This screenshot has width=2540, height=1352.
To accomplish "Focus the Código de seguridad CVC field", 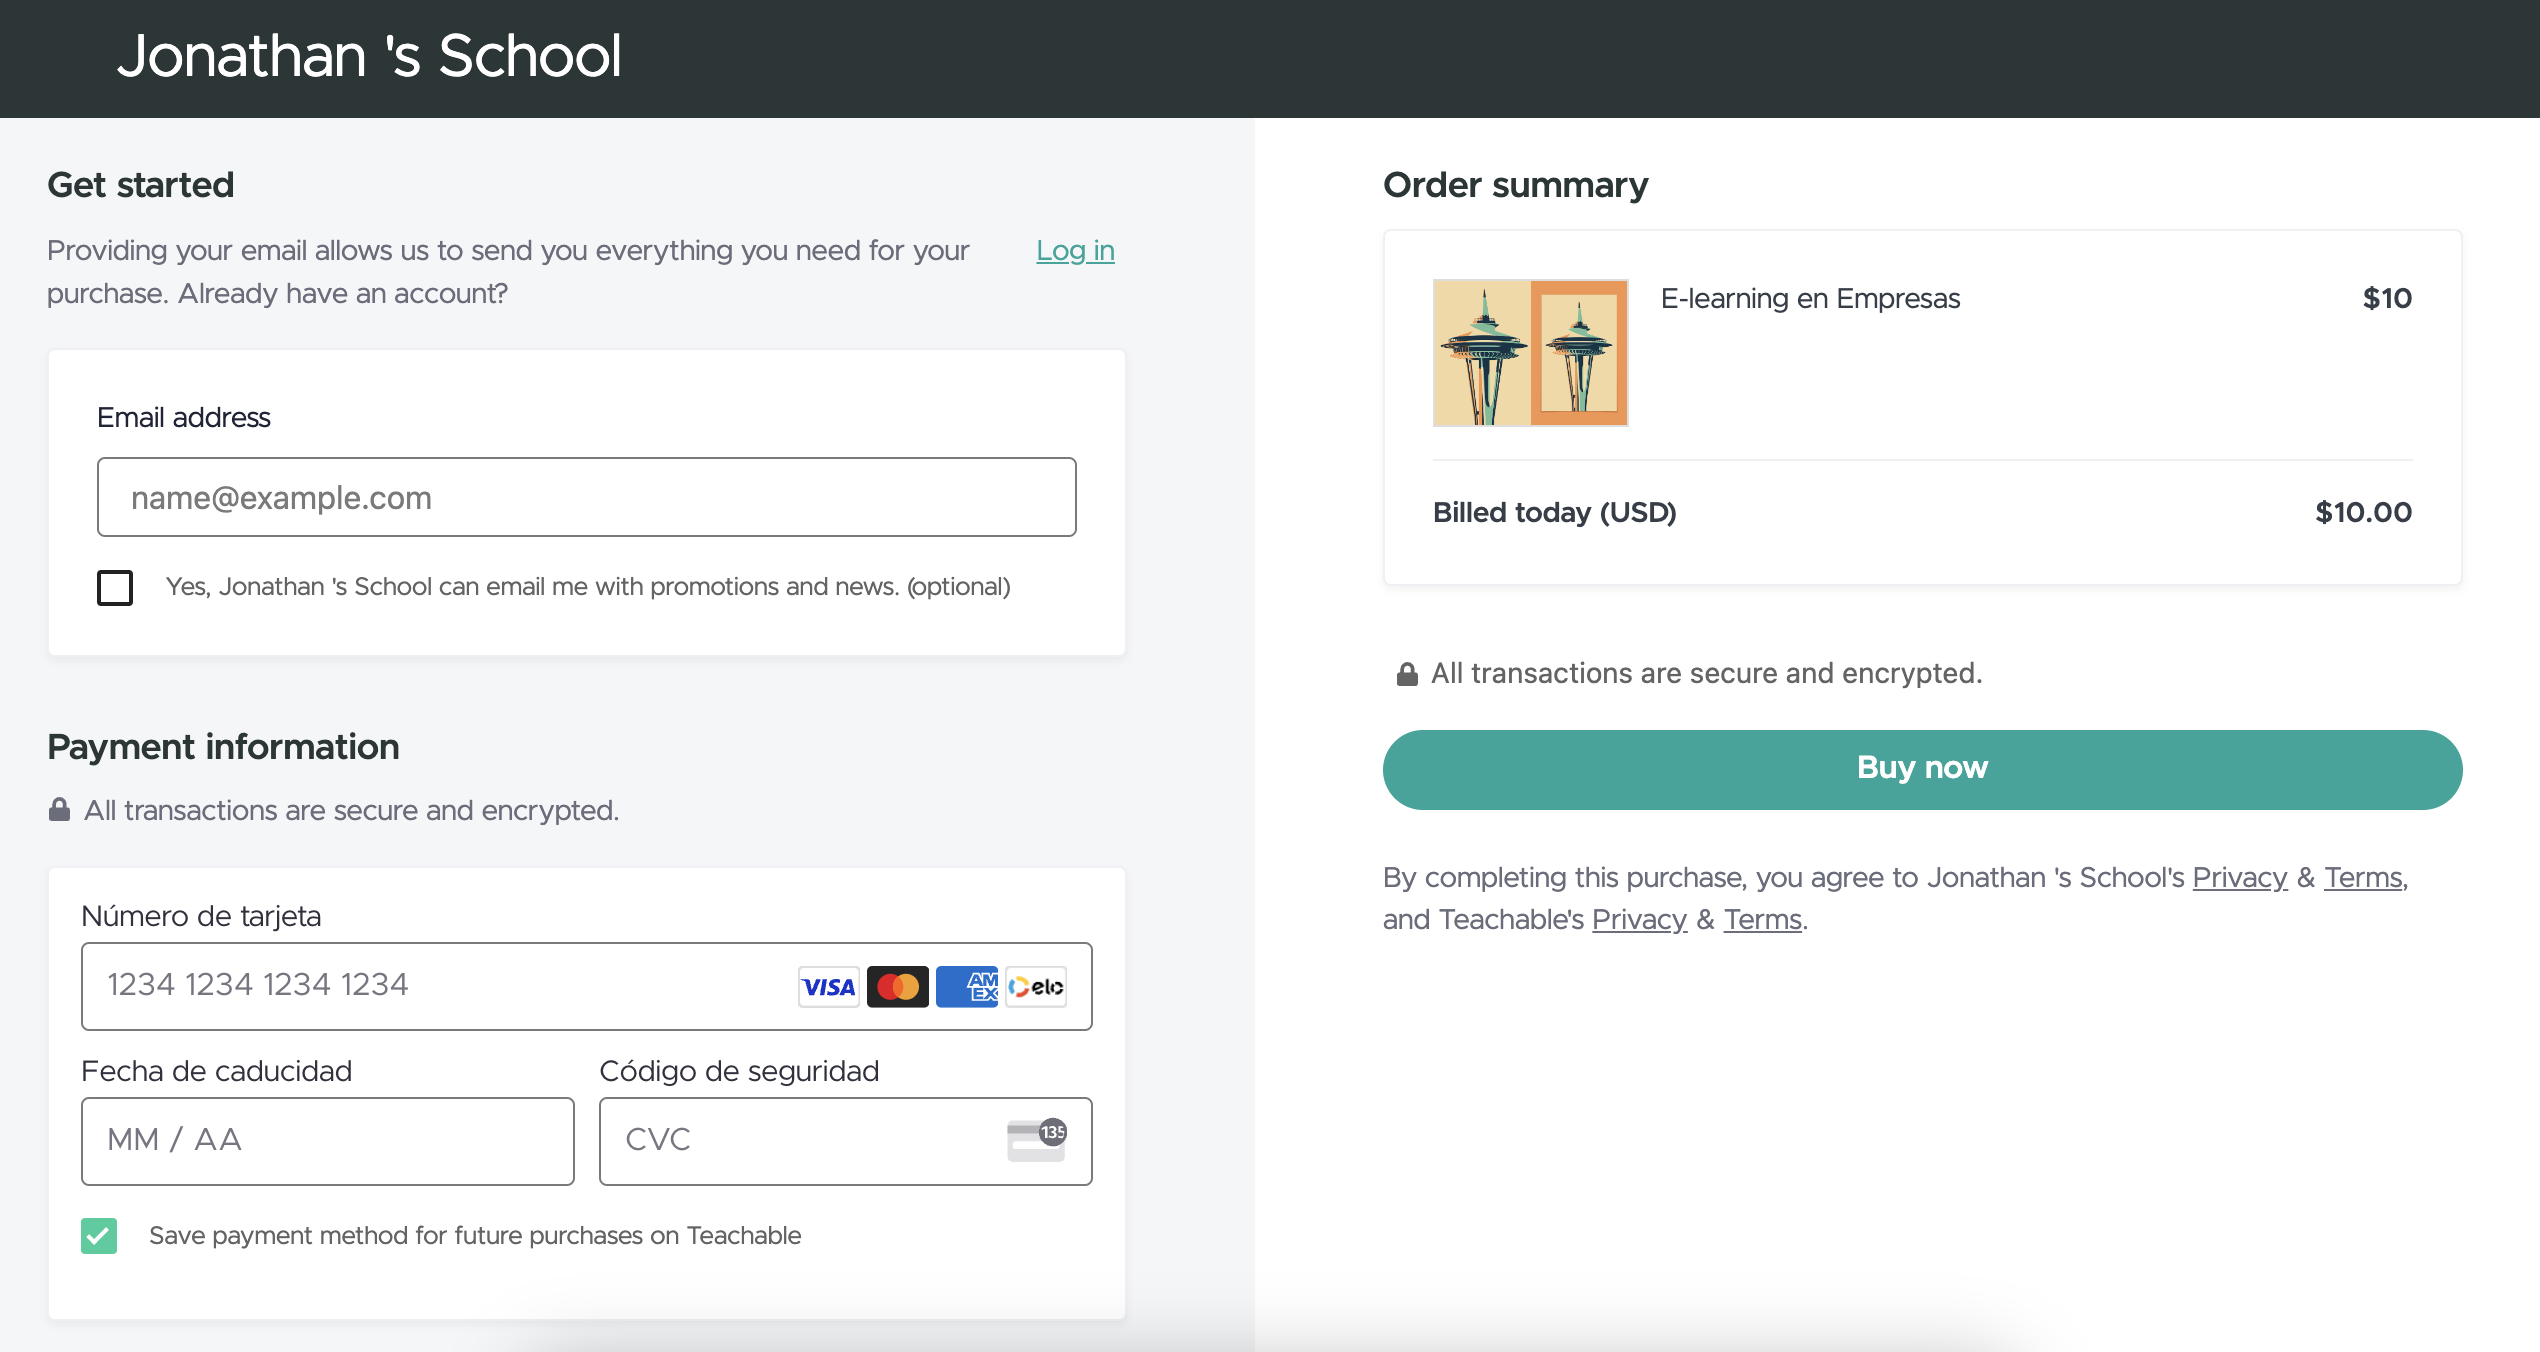I will click(x=846, y=1141).
